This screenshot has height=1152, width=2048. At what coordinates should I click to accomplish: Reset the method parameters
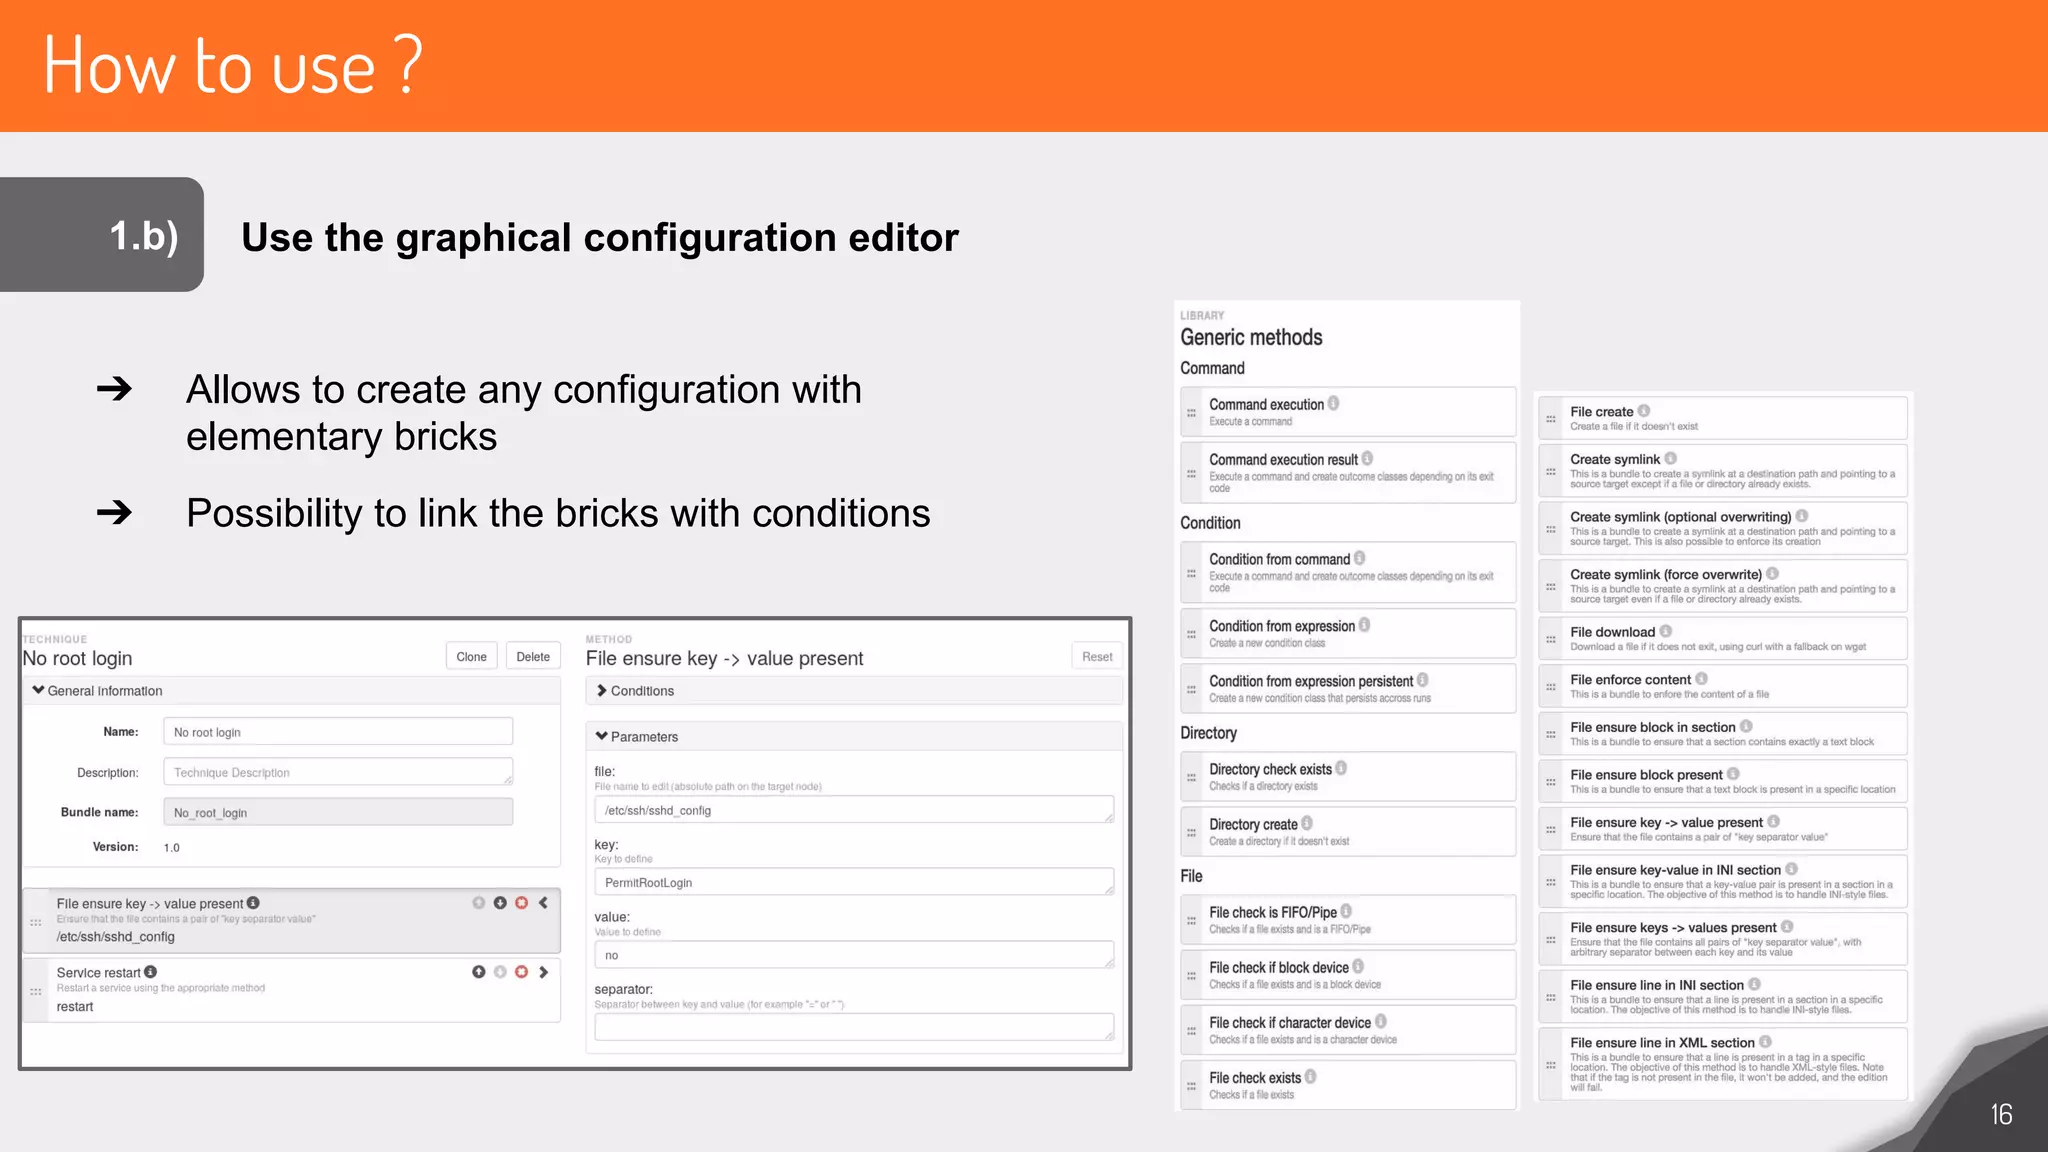point(1096,657)
